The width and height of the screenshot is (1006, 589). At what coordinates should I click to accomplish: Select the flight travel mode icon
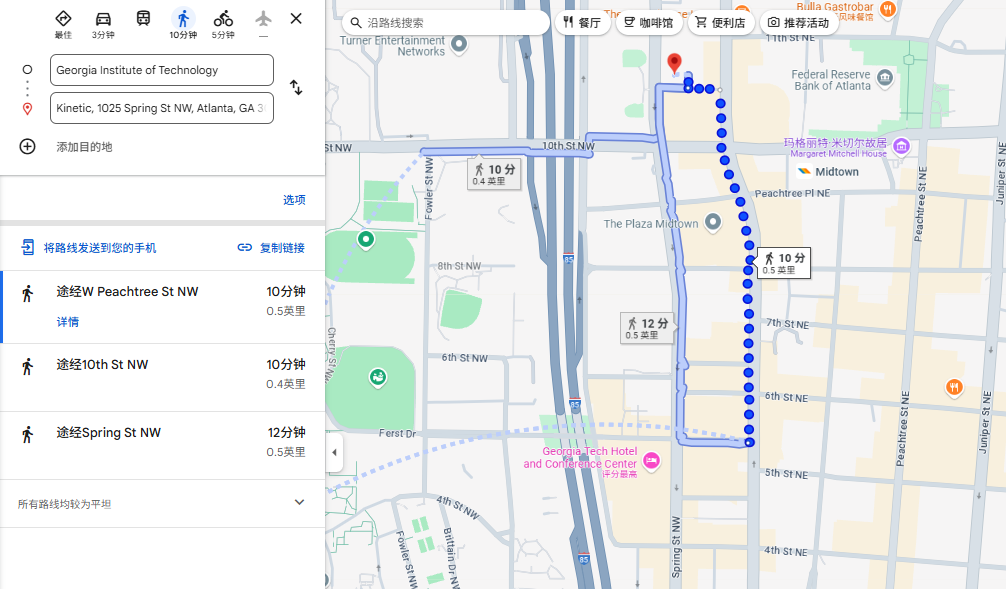click(x=263, y=19)
